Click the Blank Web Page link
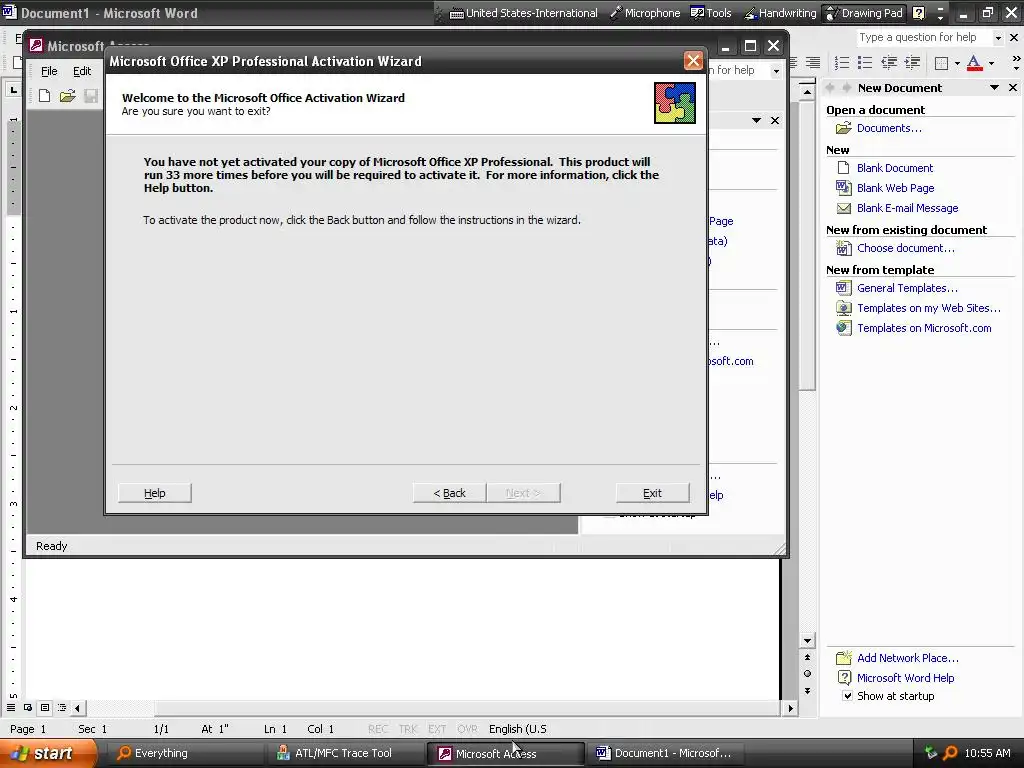This screenshot has width=1024, height=768. 895,188
